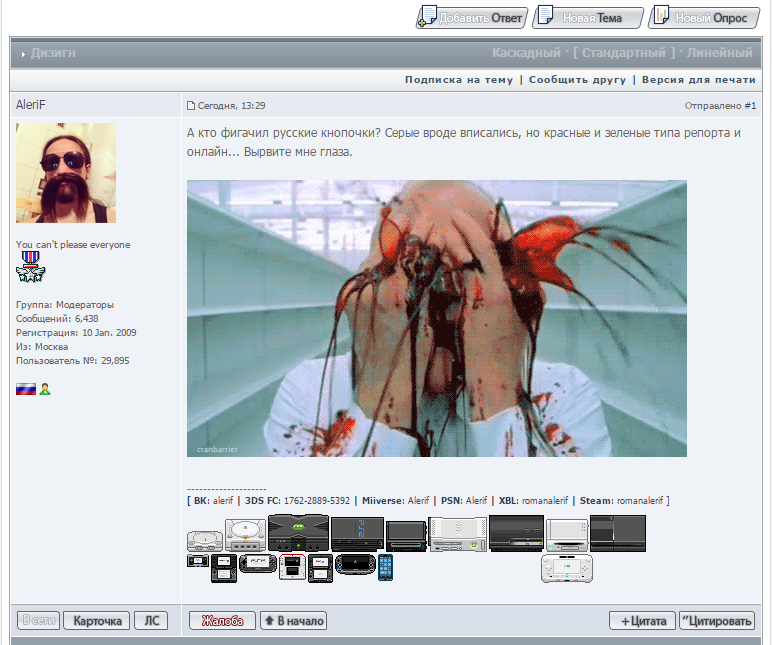Click the "Группа: Модераторы" text
The width and height of the screenshot is (772, 645).
click(x=64, y=305)
